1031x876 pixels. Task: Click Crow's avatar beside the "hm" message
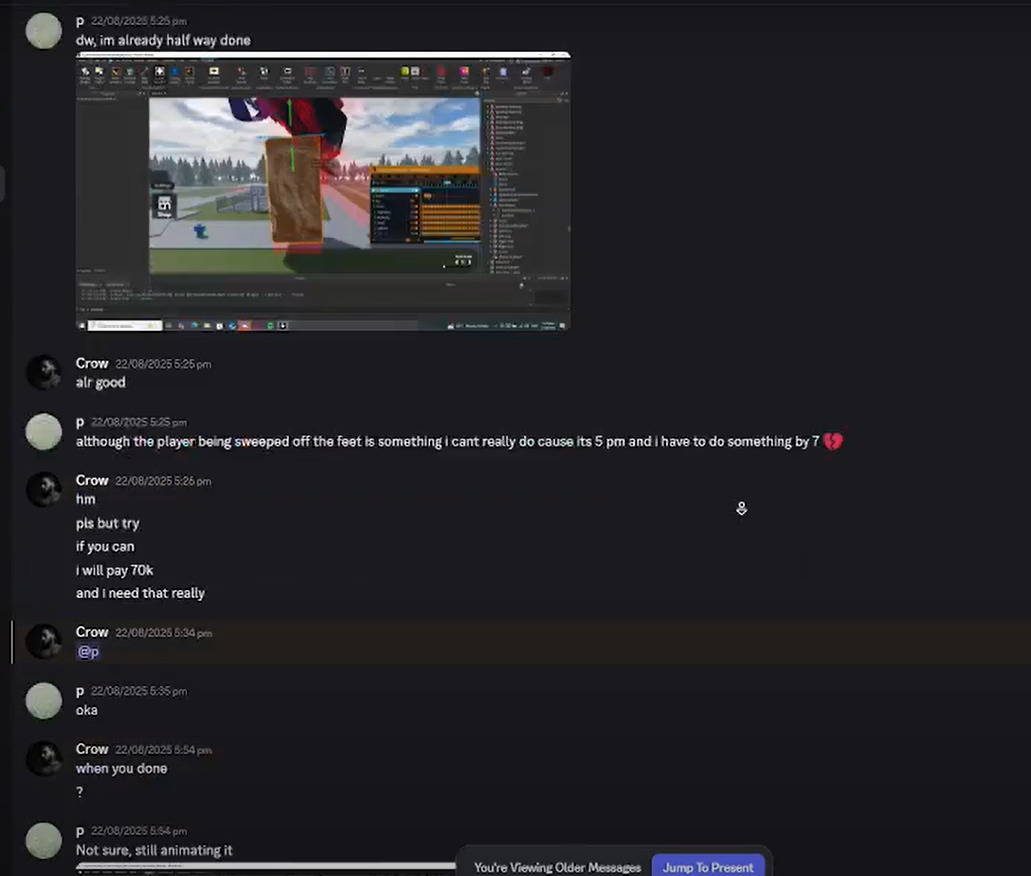43,490
